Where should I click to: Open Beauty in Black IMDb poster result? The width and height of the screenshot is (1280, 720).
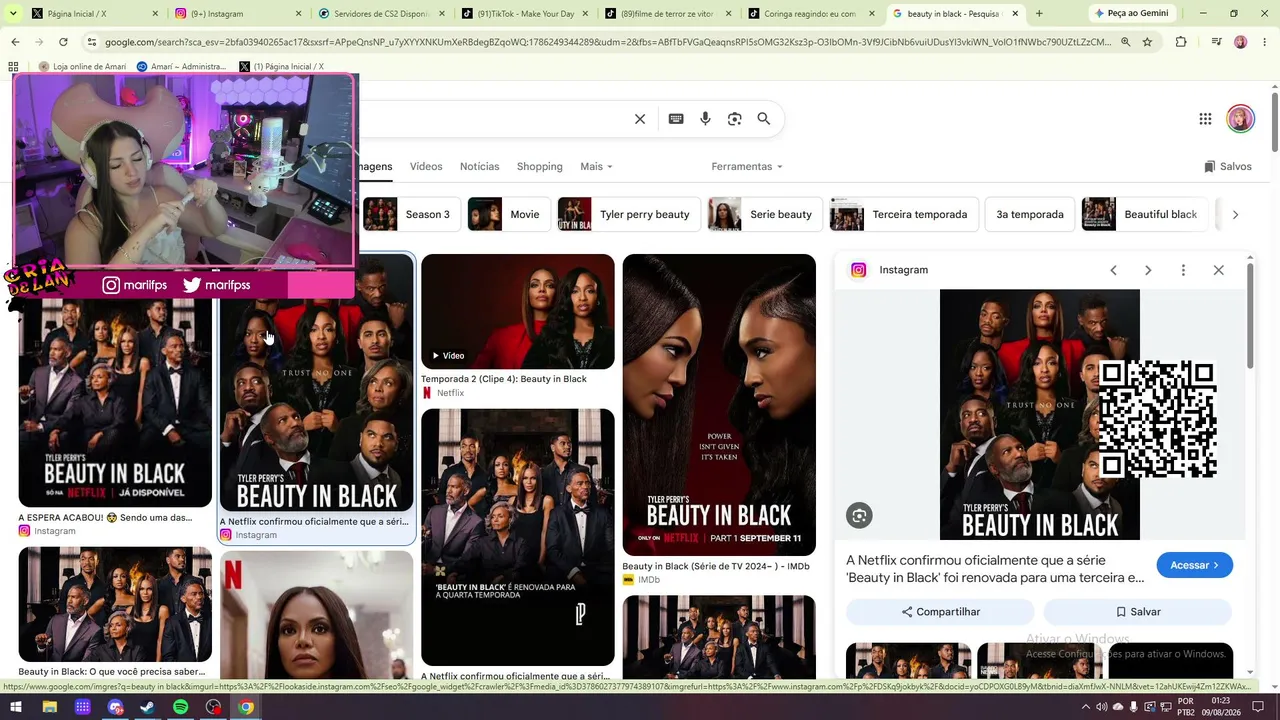point(719,405)
